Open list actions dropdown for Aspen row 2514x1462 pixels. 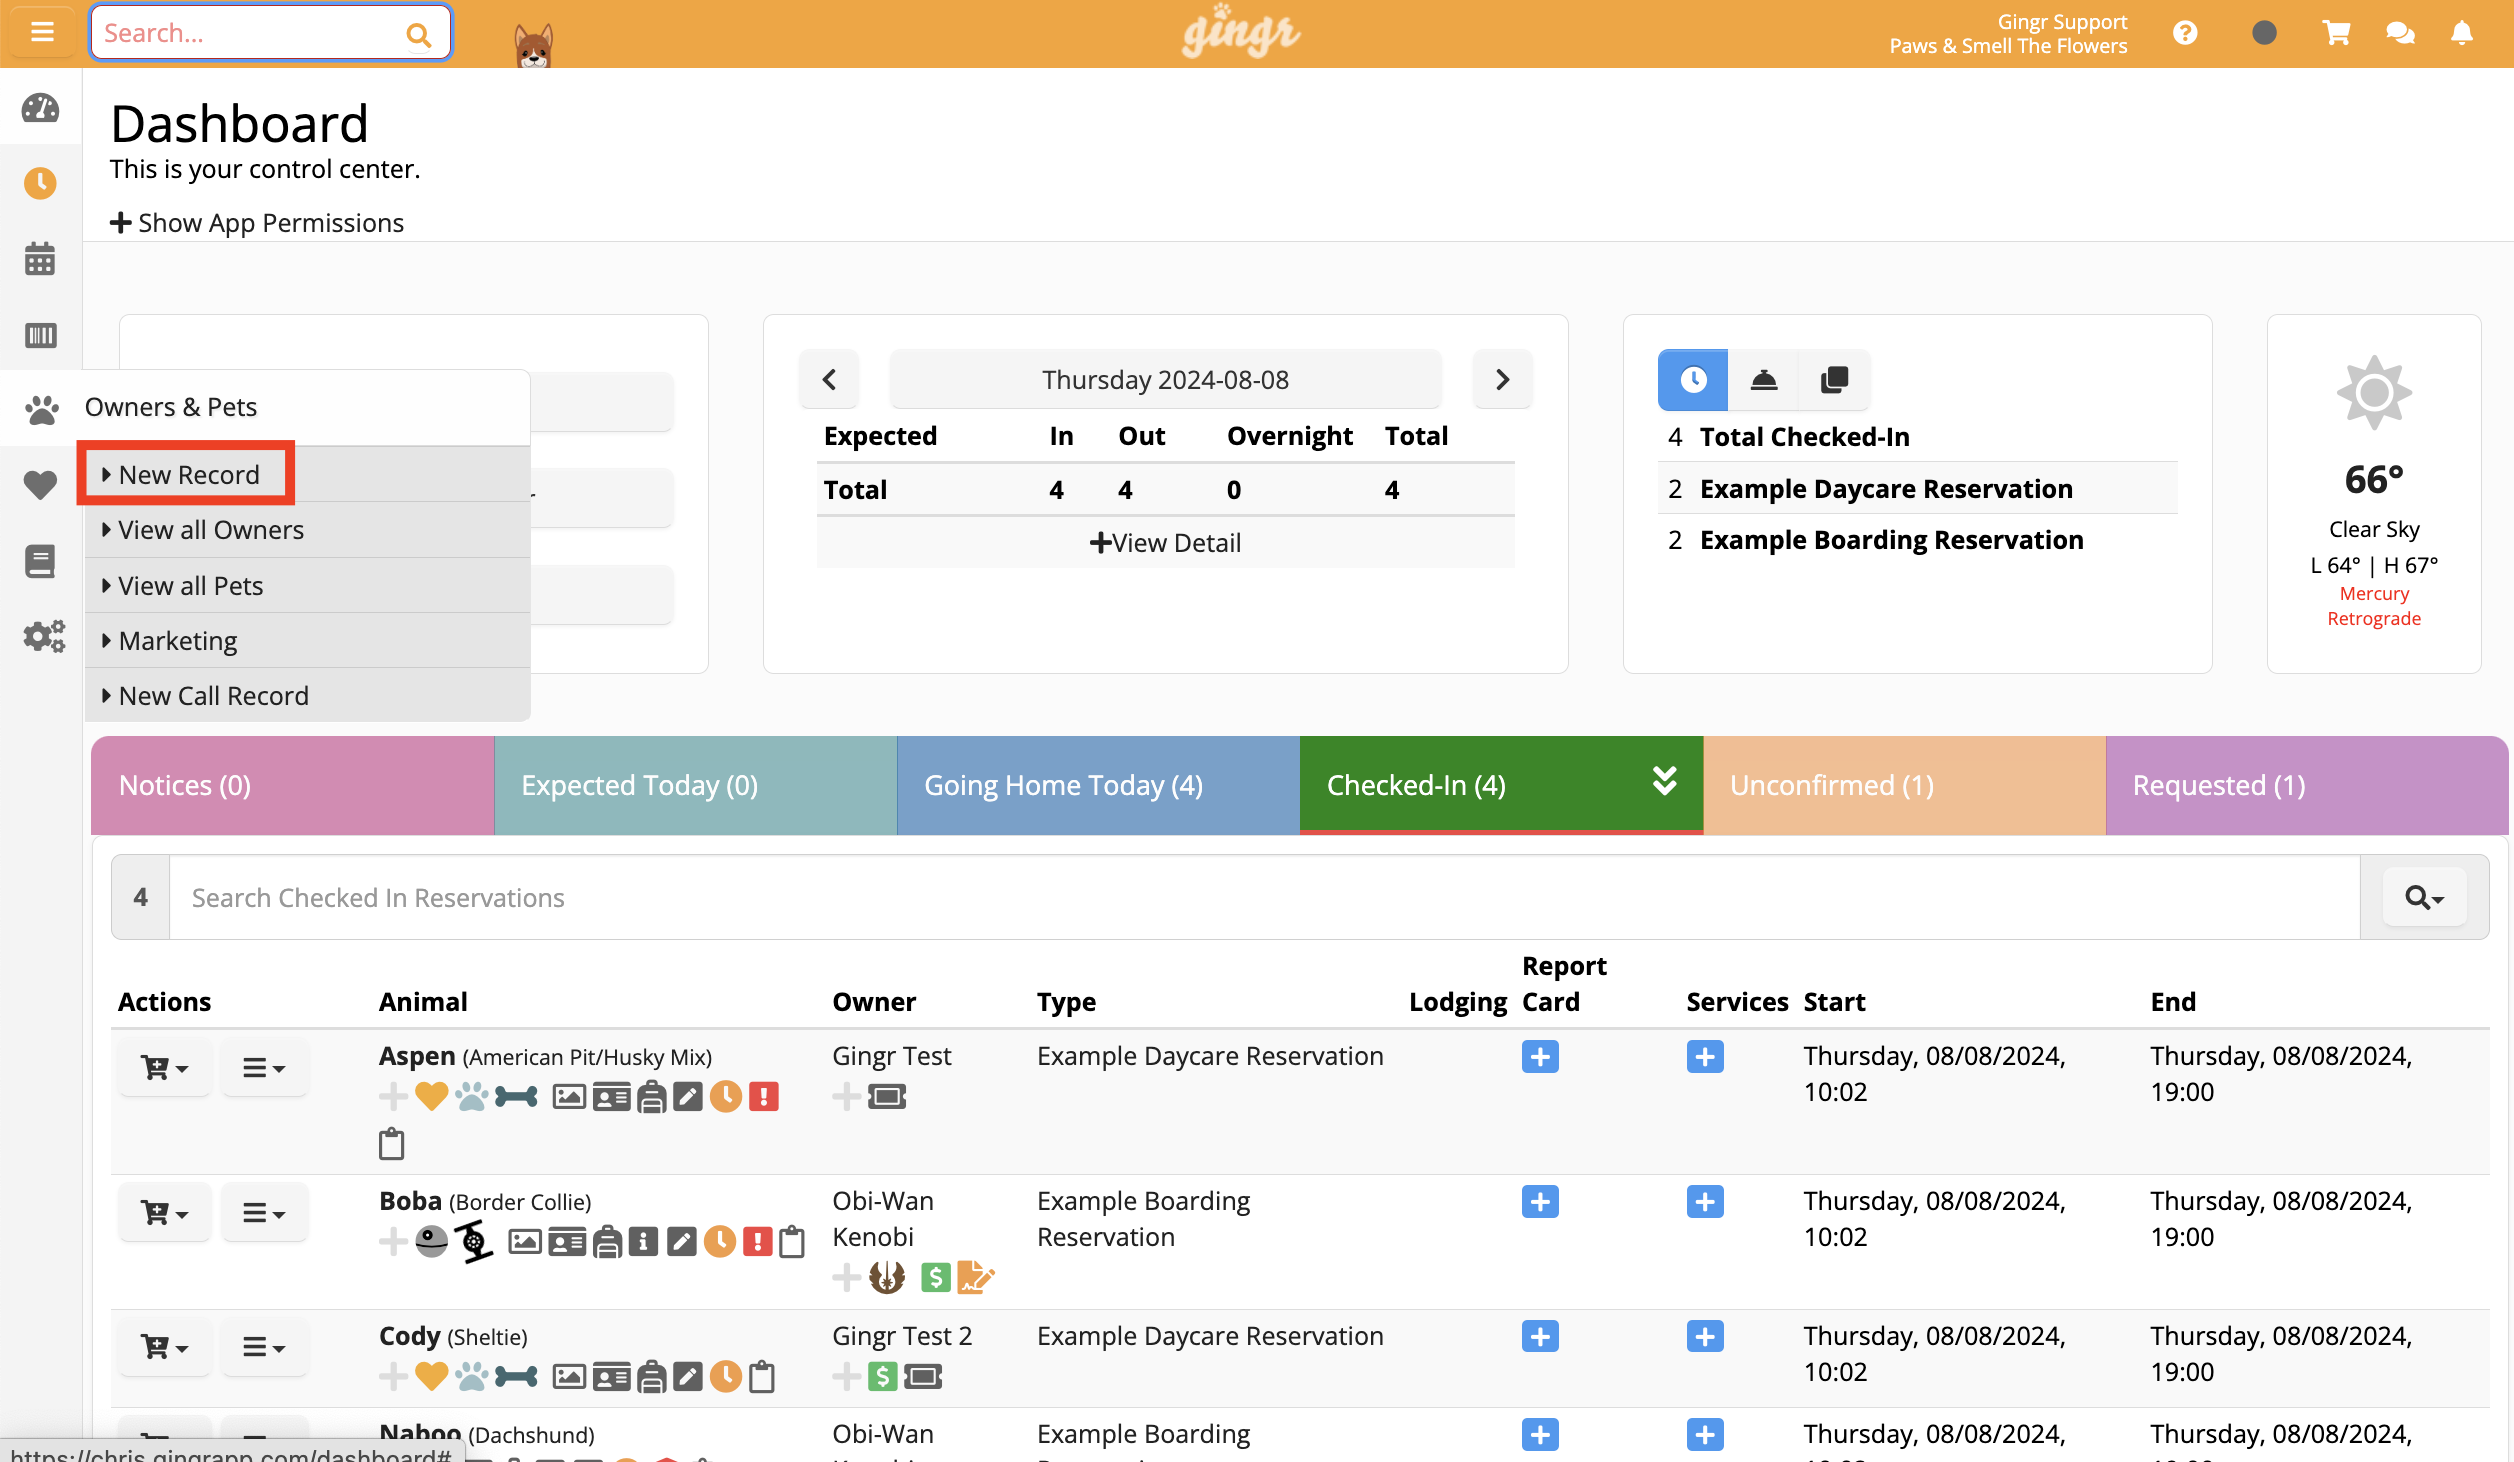pos(264,1068)
